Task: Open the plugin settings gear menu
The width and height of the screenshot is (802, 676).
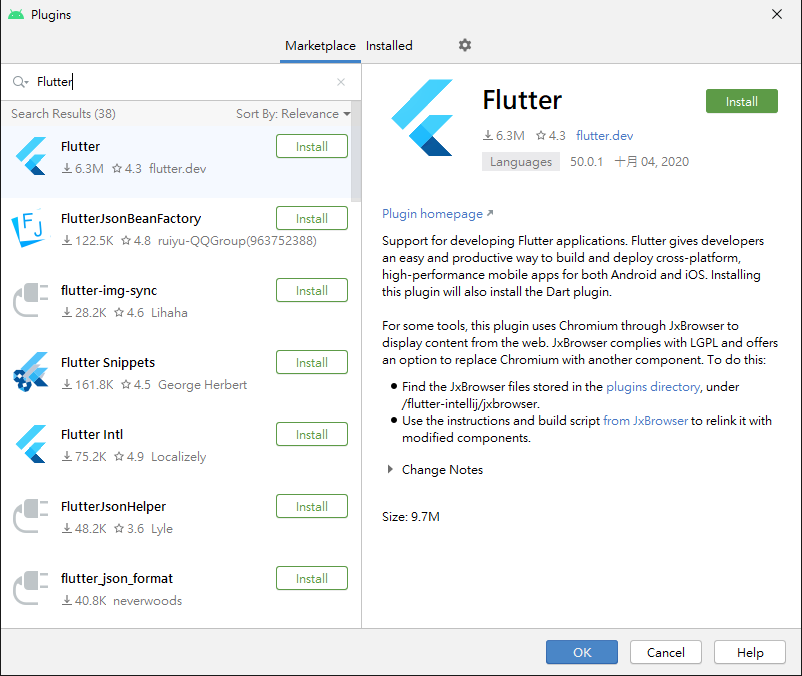Action: [x=464, y=45]
